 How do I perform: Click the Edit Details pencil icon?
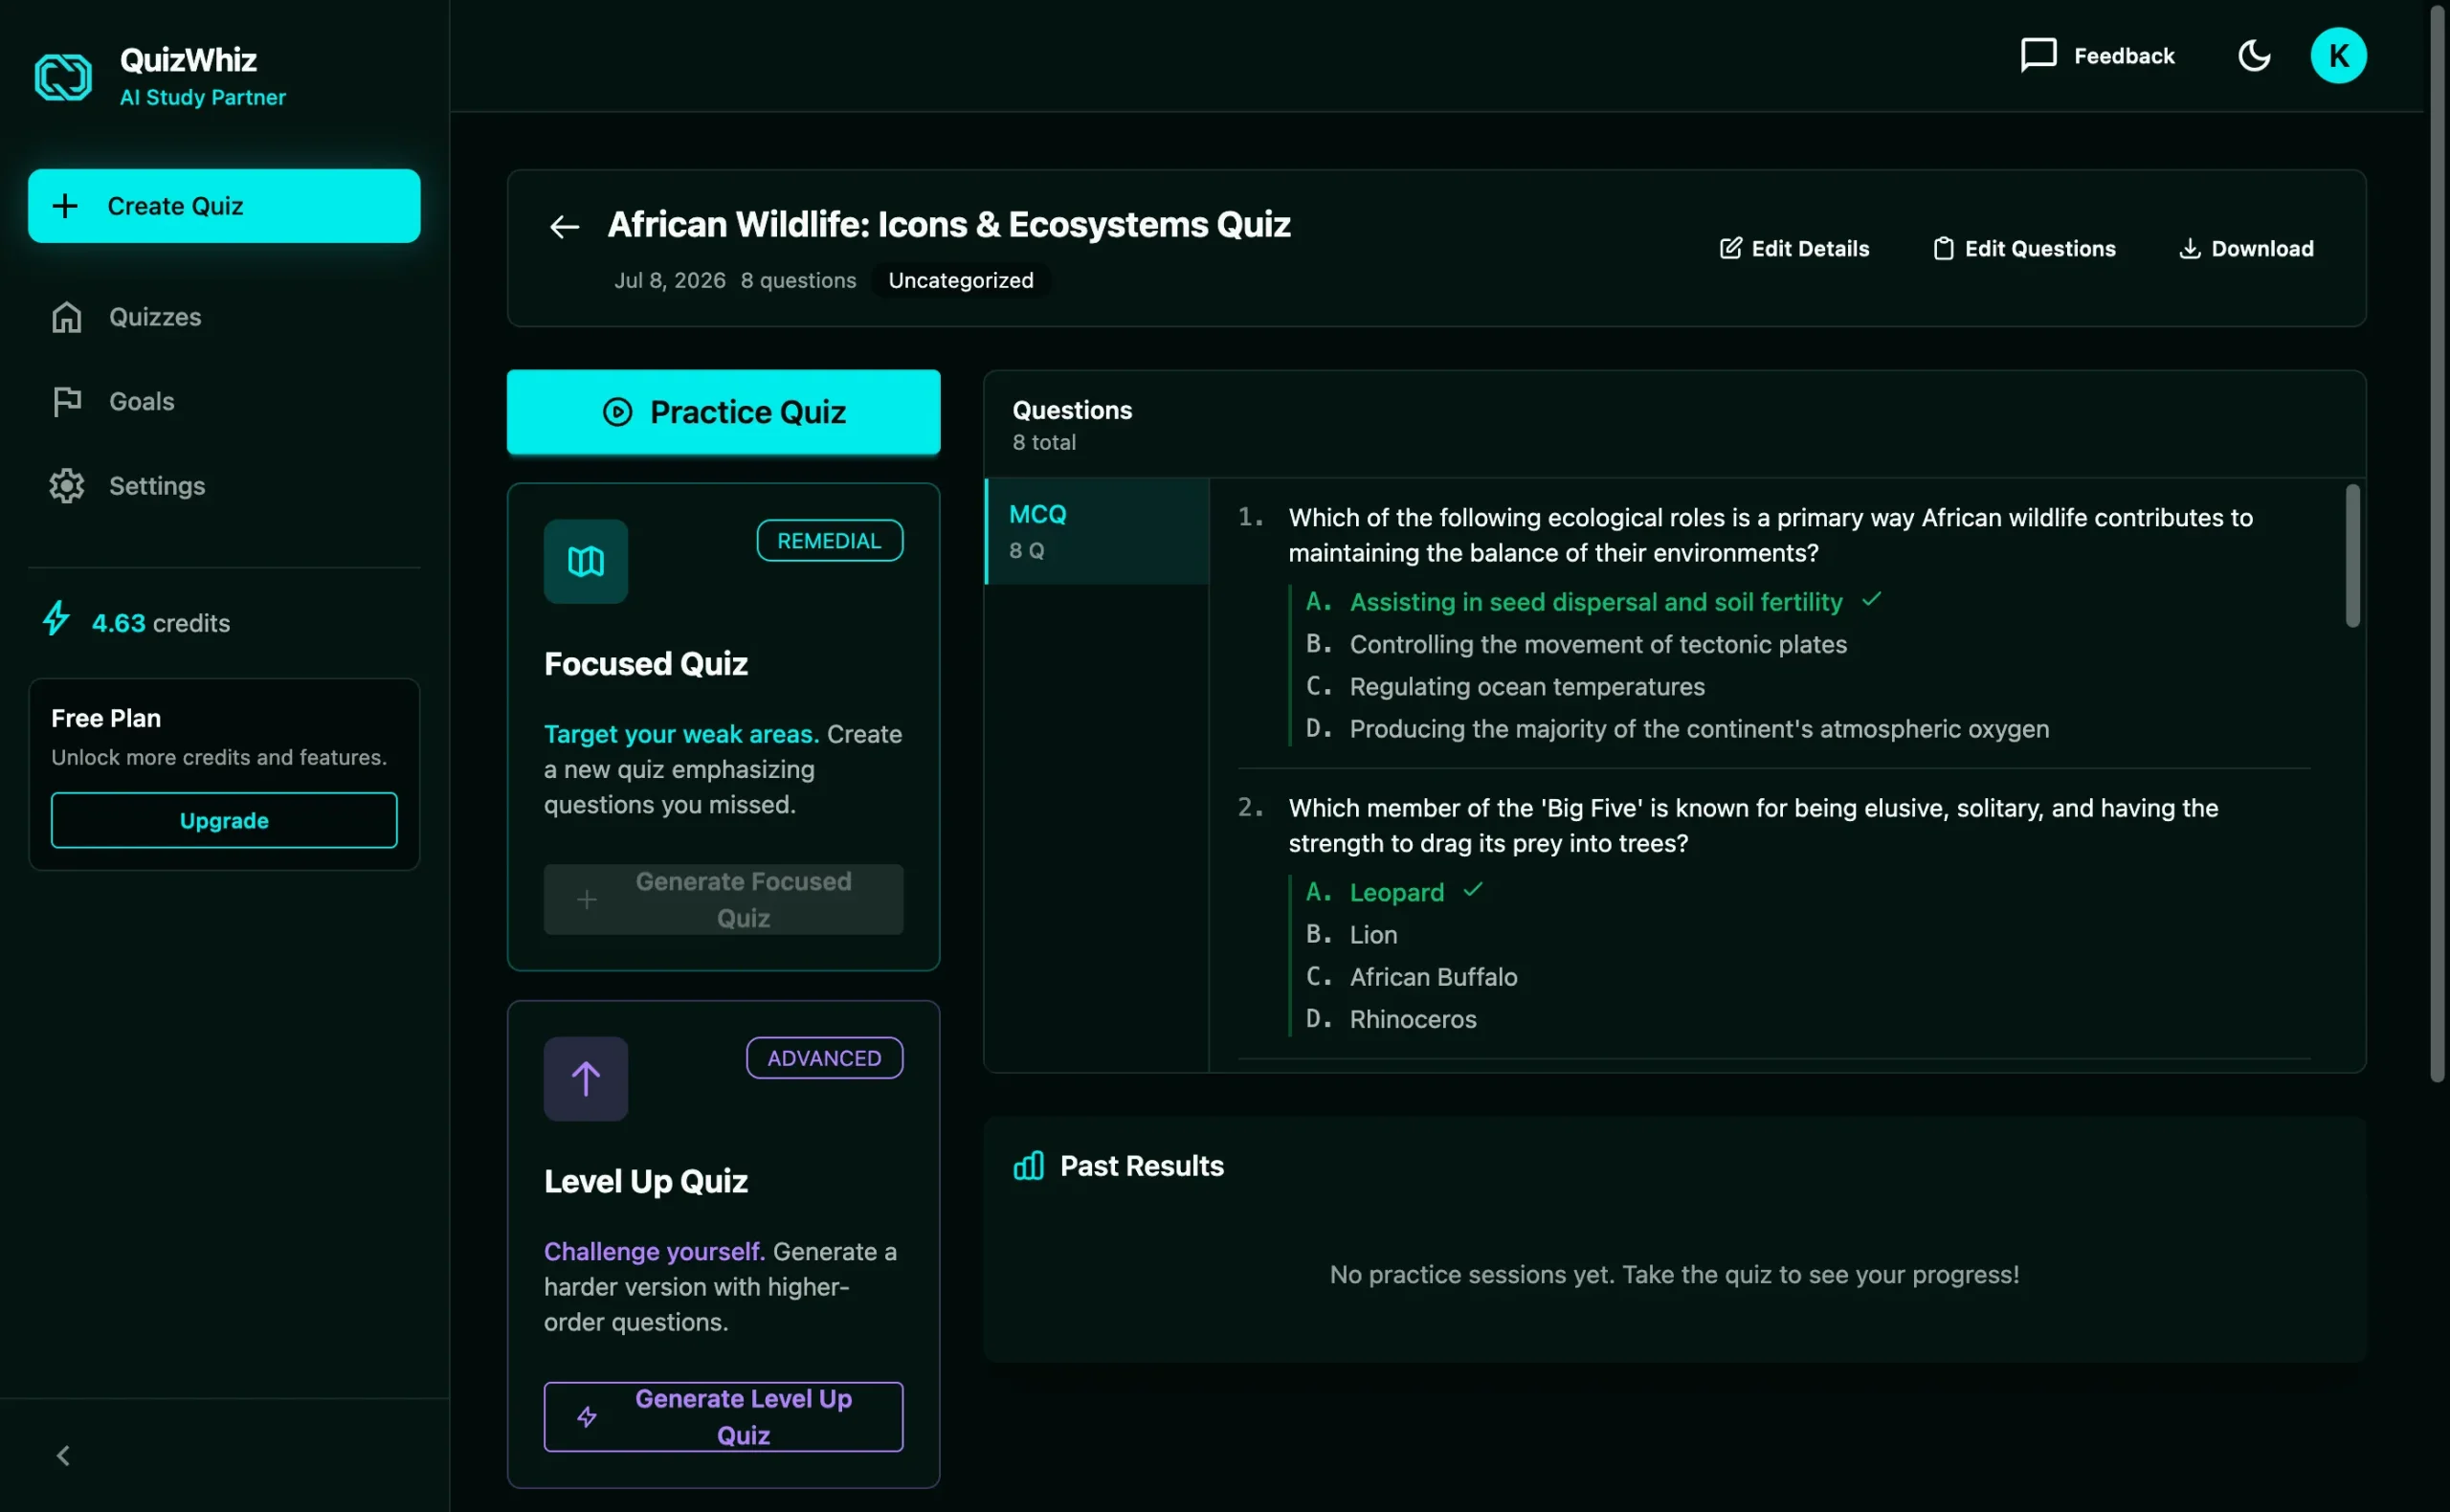click(x=1730, y=248)
